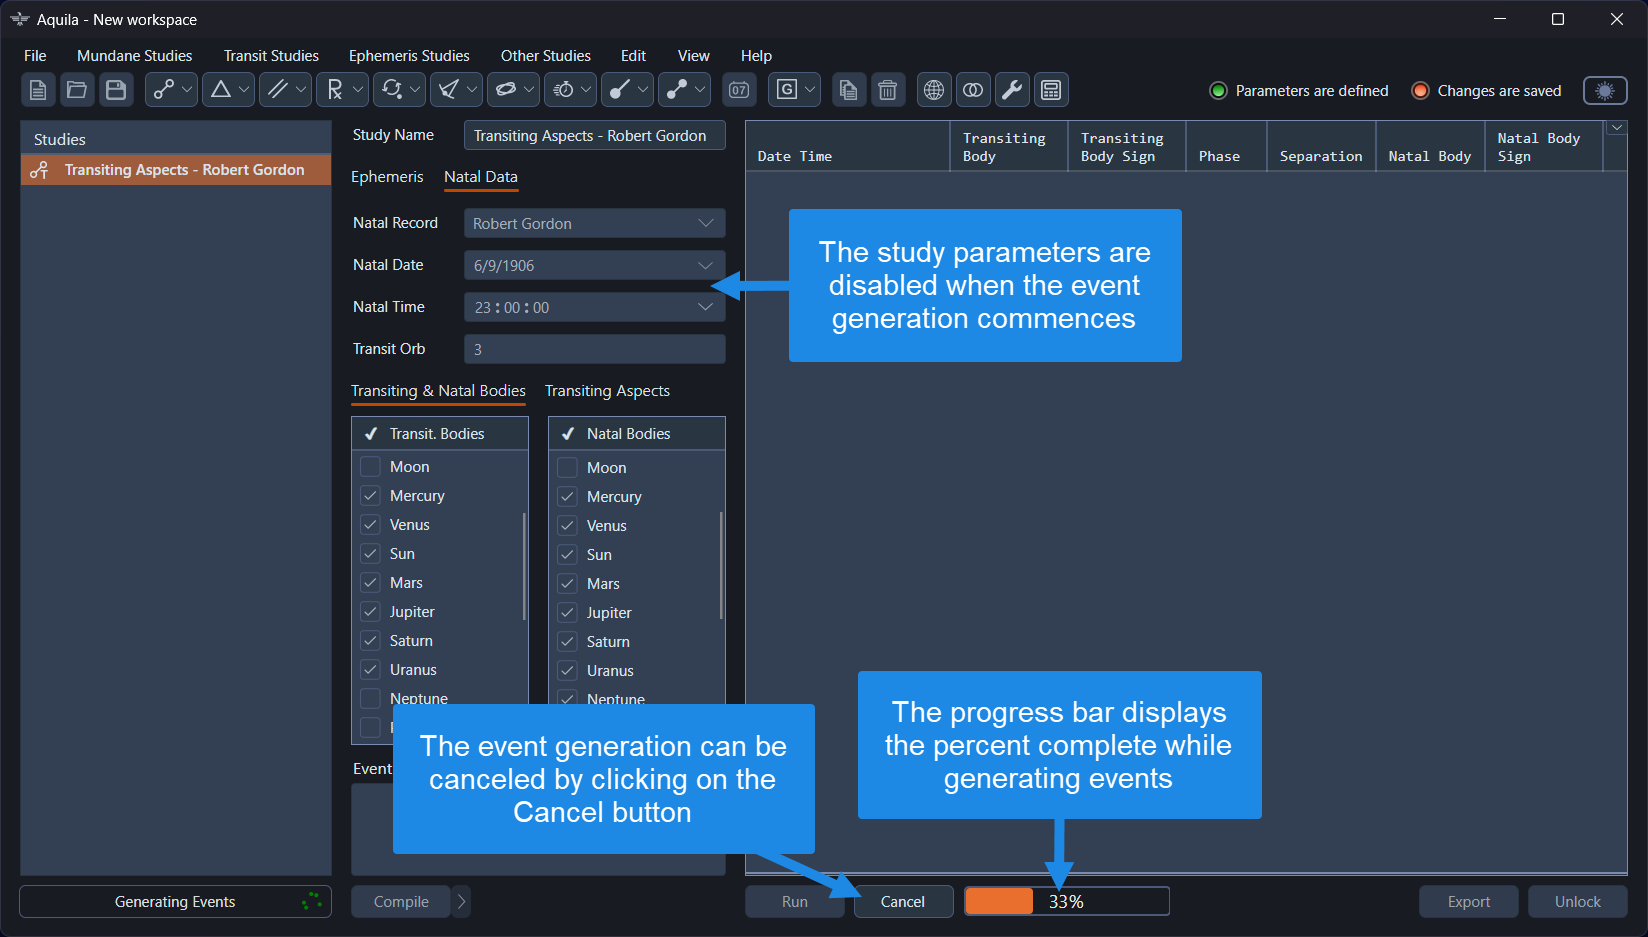Image resolution: width=1648 pixels, height=937 pixels.
Task: Save the current workspace
Action: coord(116,89)
